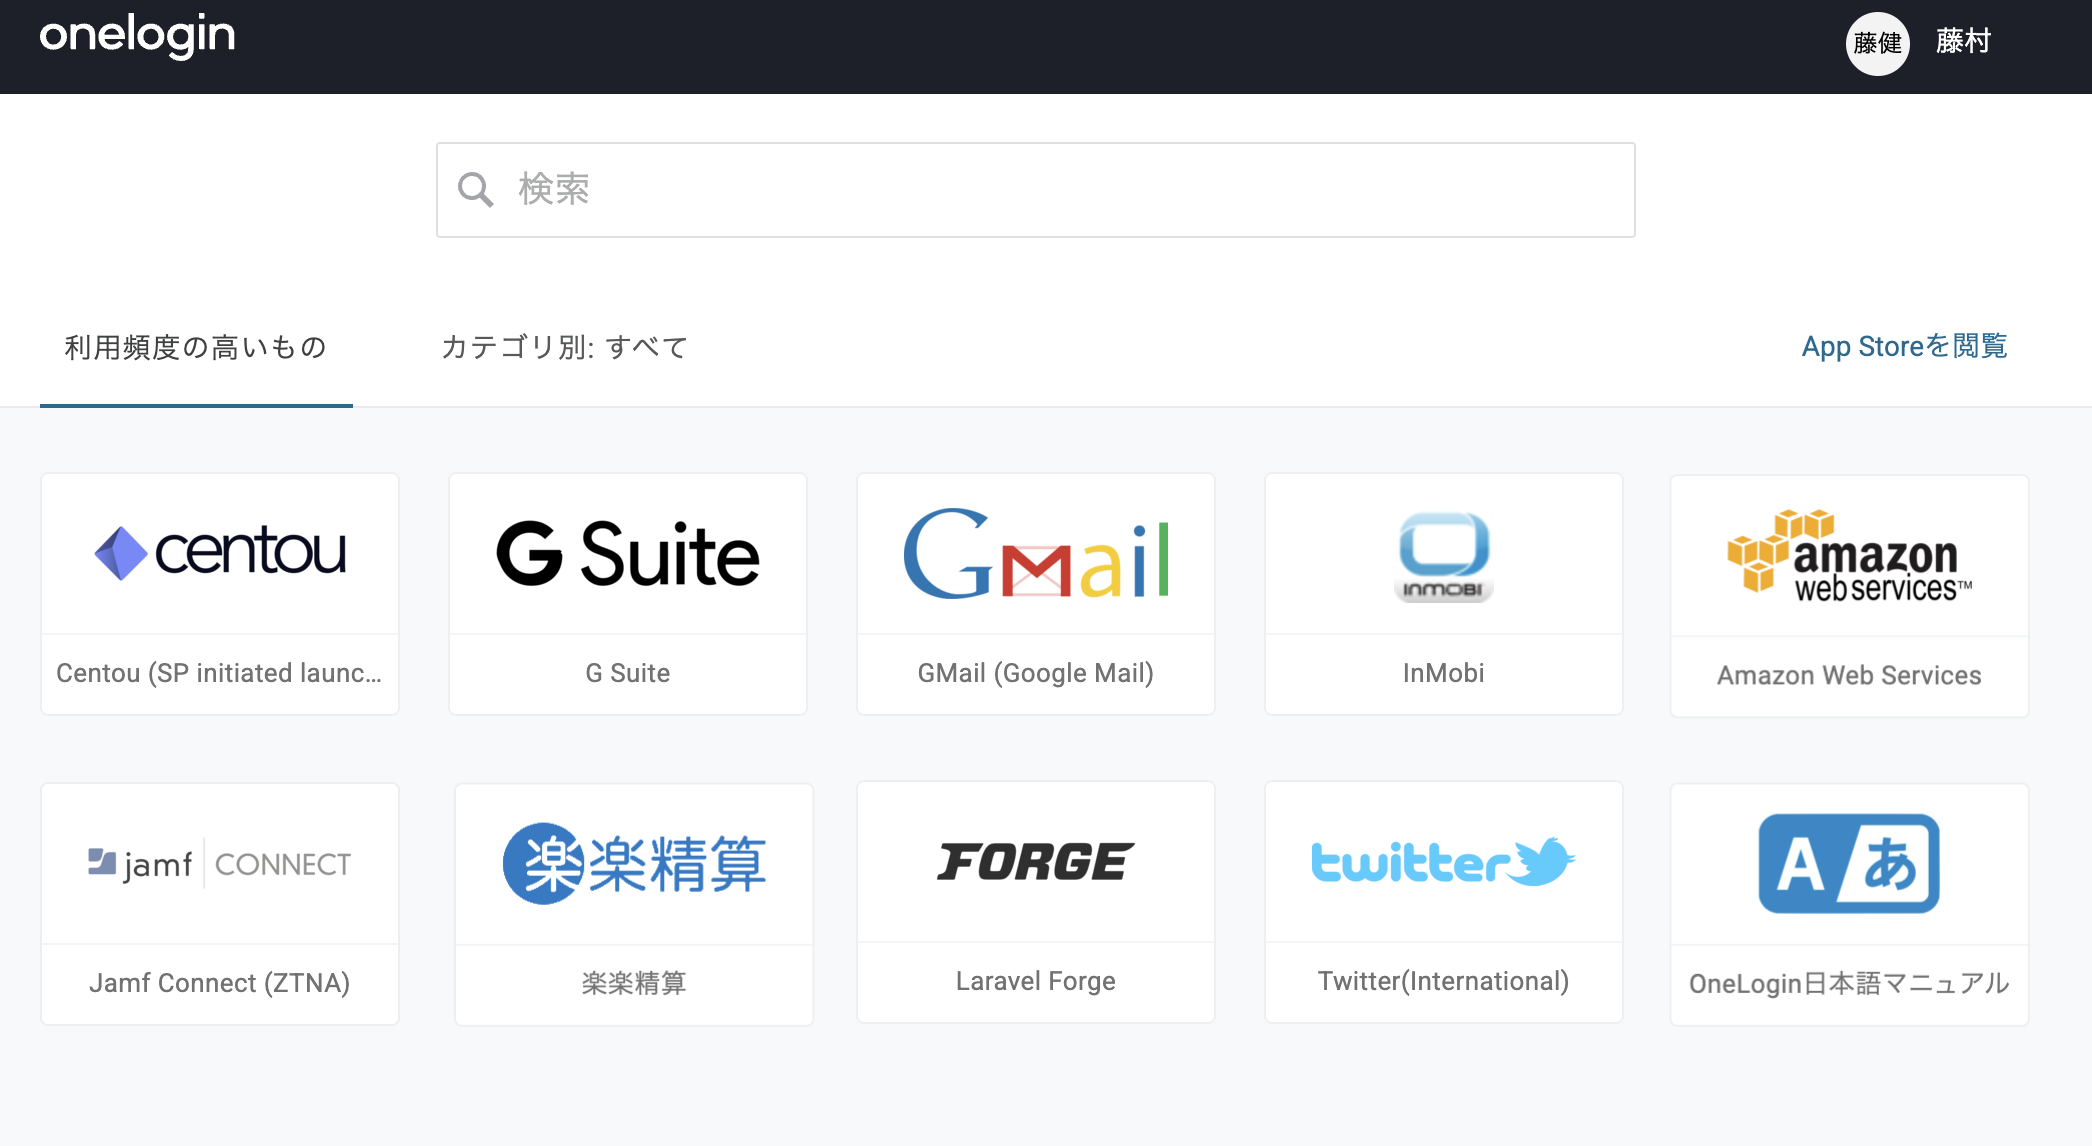The width and height of the screenshot is (2092, 1146).
Task: Open the App Storeを閲覧 link
Action: [x=1904, y=346]
